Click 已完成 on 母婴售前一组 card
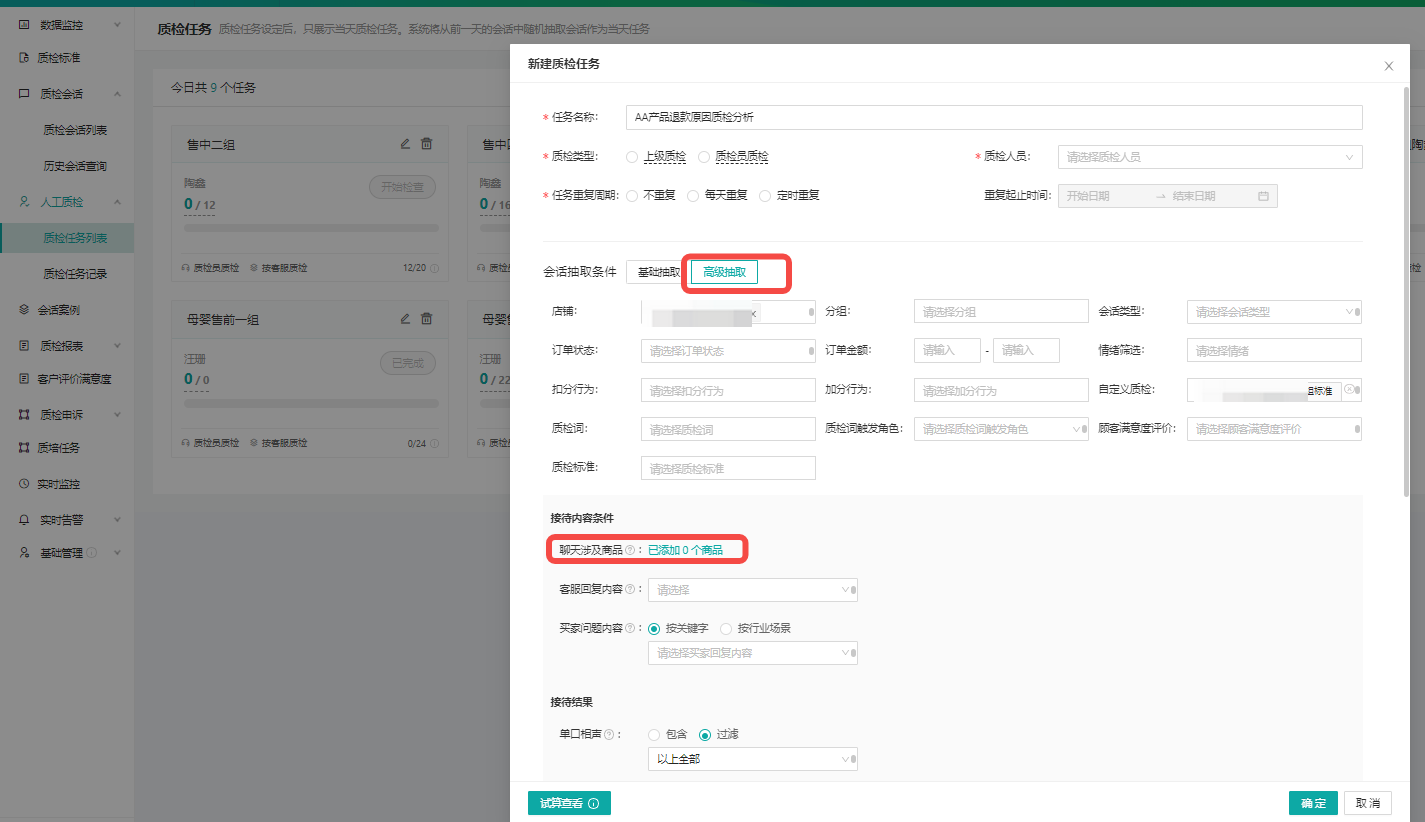 point(408,363)
